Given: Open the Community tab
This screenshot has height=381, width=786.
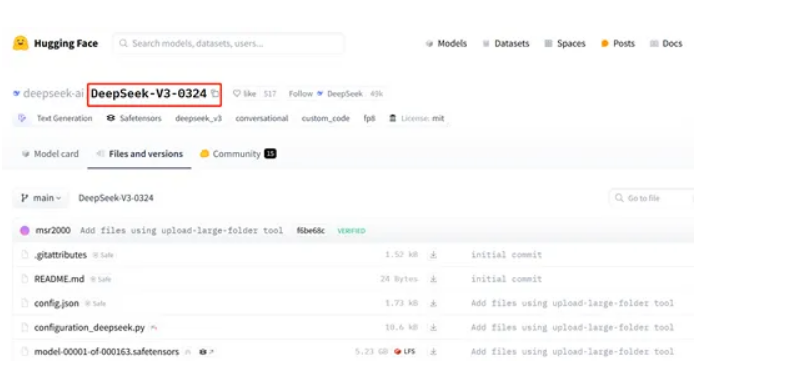Looking at the screenshot, I should point(238,154).
